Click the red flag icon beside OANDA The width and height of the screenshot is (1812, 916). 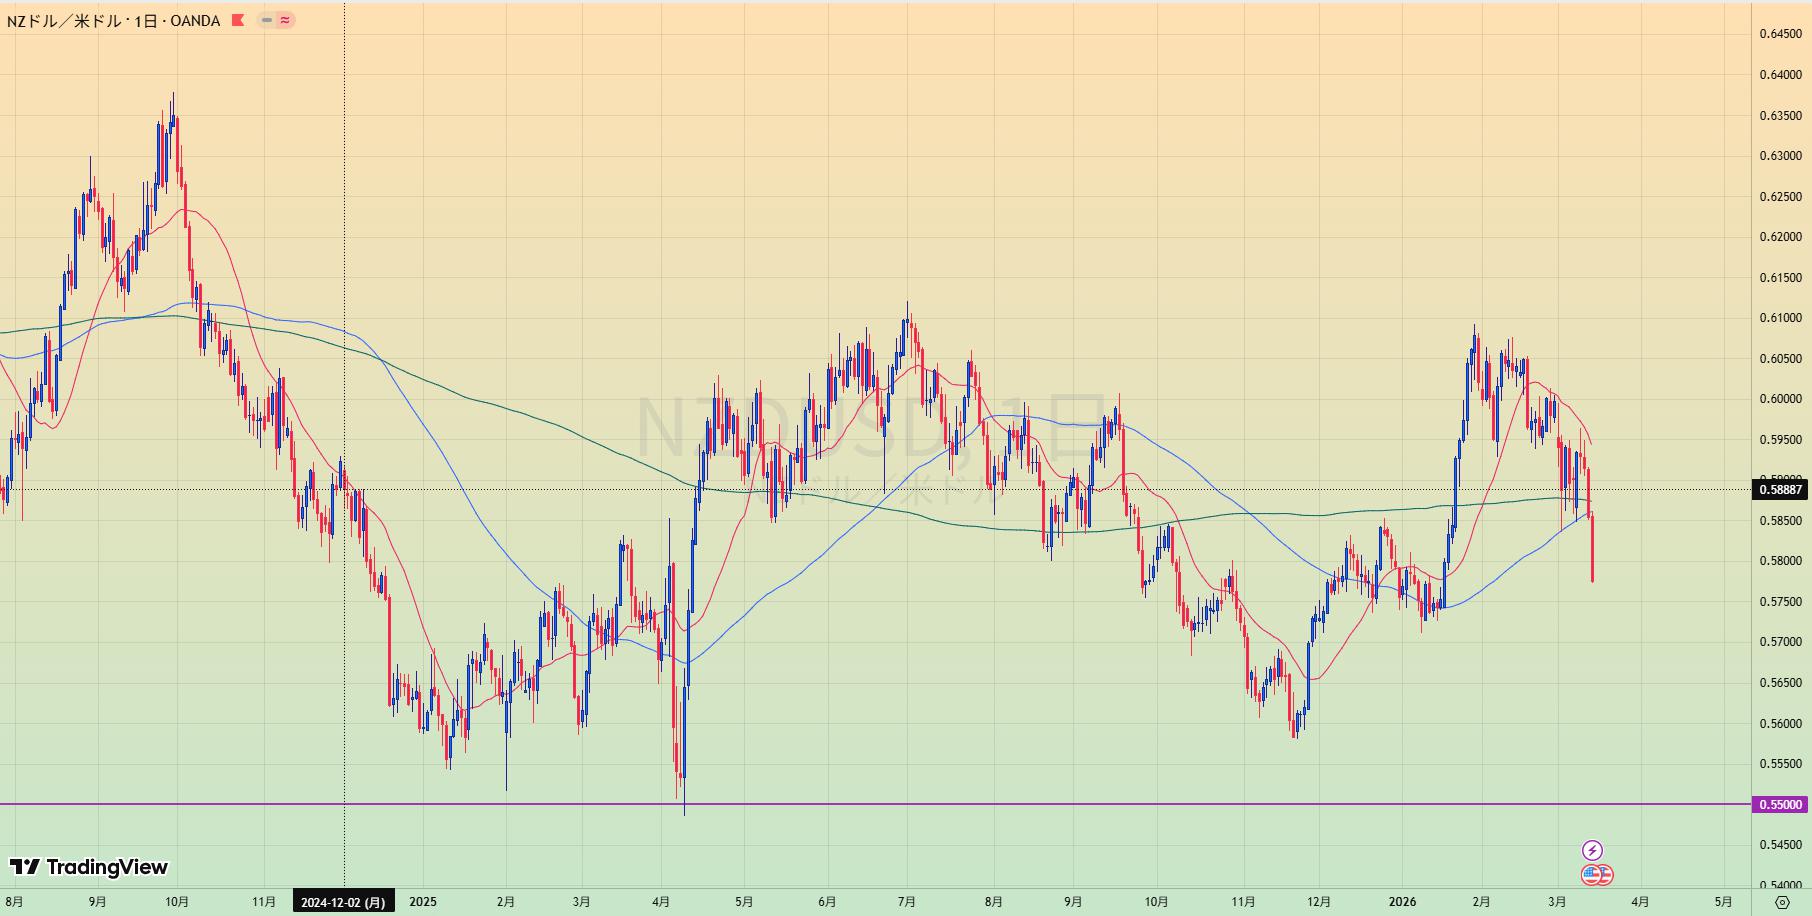[238, 20]
